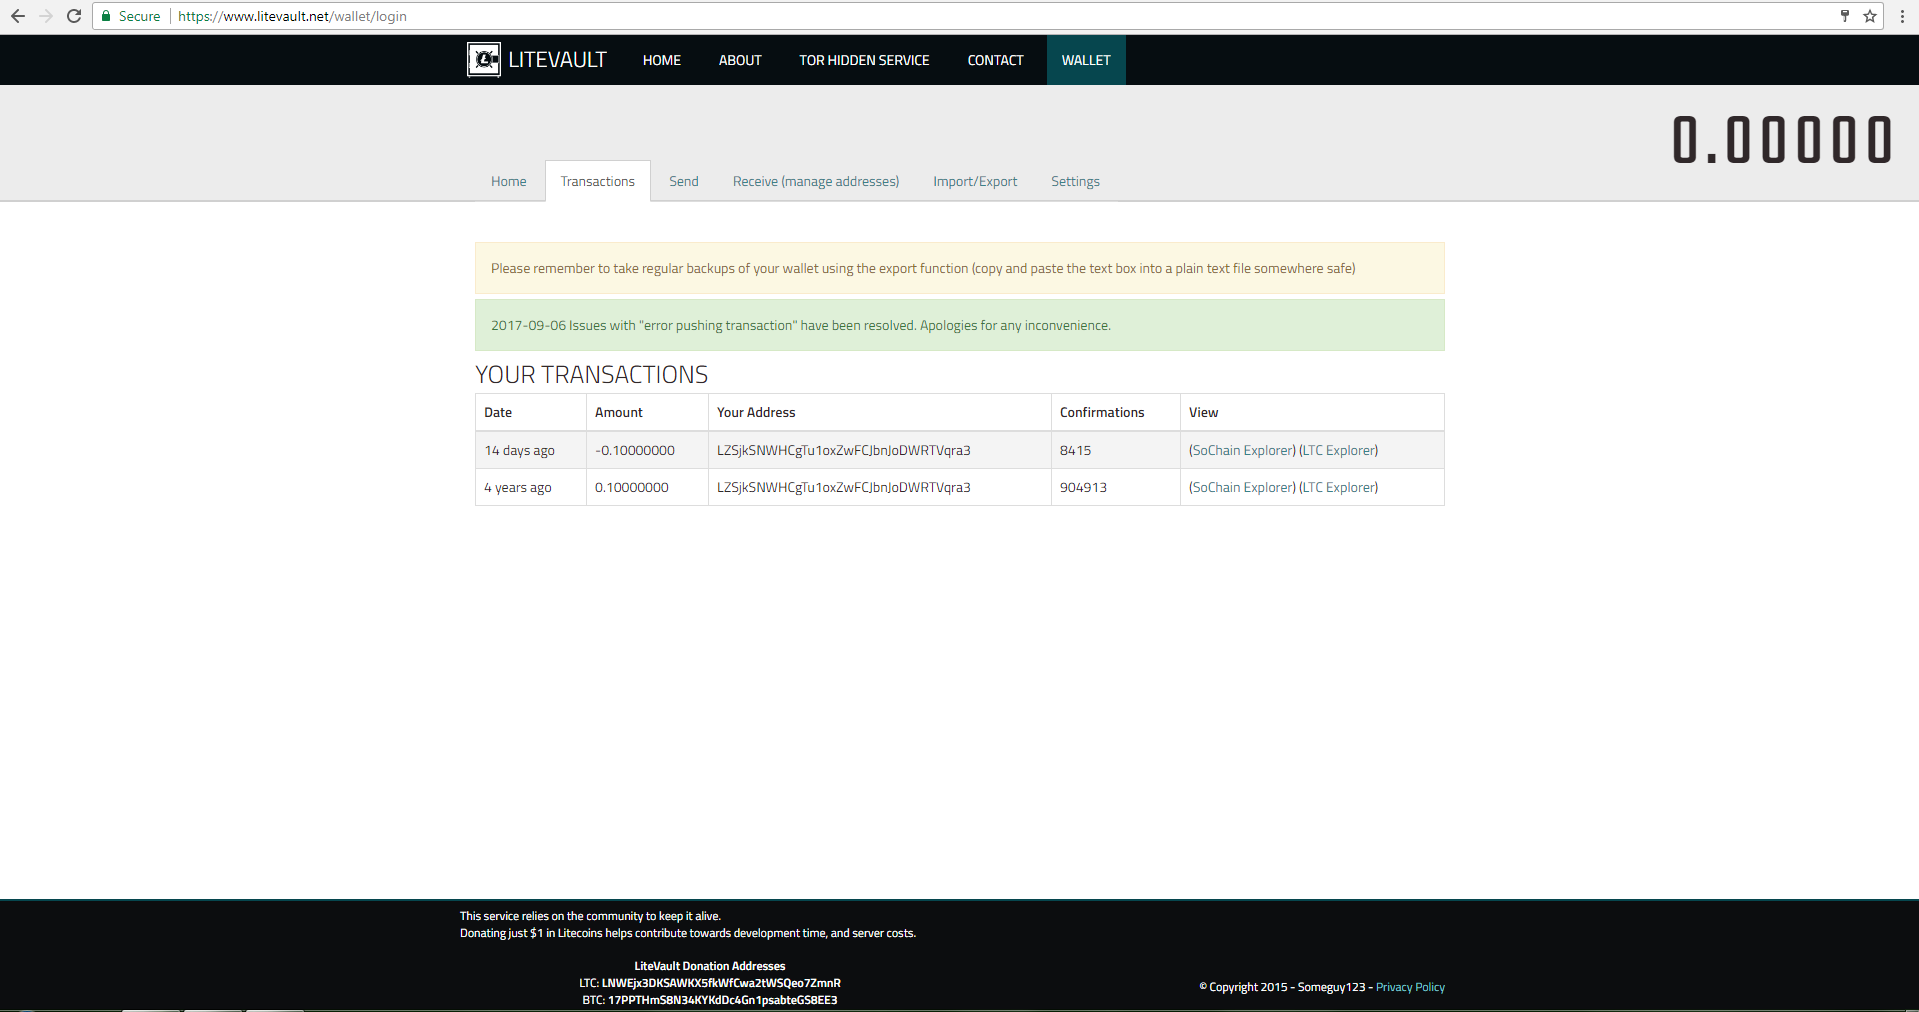
Task: Click the browser forward arrow
Action: [x=46, y=16]
